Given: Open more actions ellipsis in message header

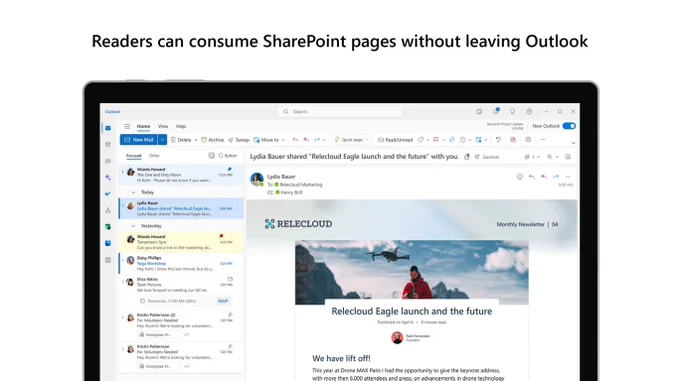Looking at the screenshot, I should click(x=568, y=177).
